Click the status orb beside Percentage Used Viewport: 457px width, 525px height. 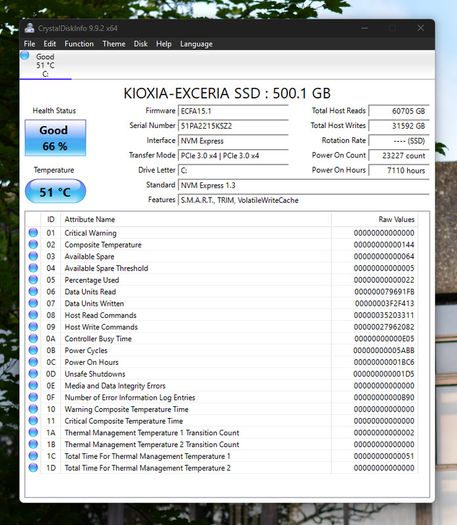pyautogui.click(x=33, y=280)
